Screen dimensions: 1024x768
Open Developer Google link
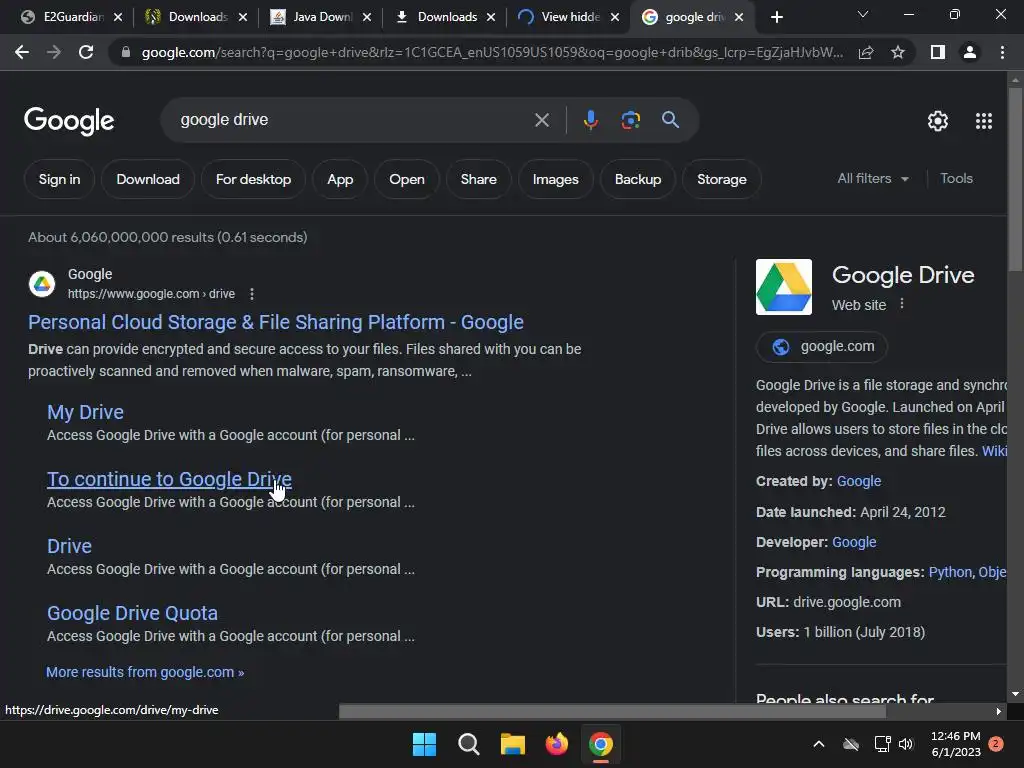(x=854, y=542)
